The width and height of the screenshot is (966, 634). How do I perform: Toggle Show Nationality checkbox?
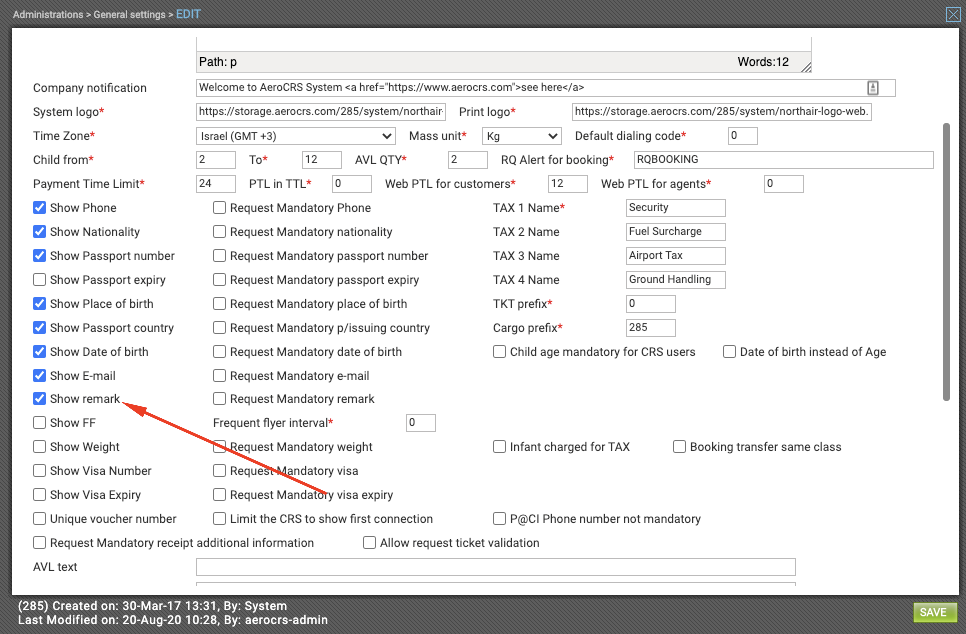pos(39,232)
